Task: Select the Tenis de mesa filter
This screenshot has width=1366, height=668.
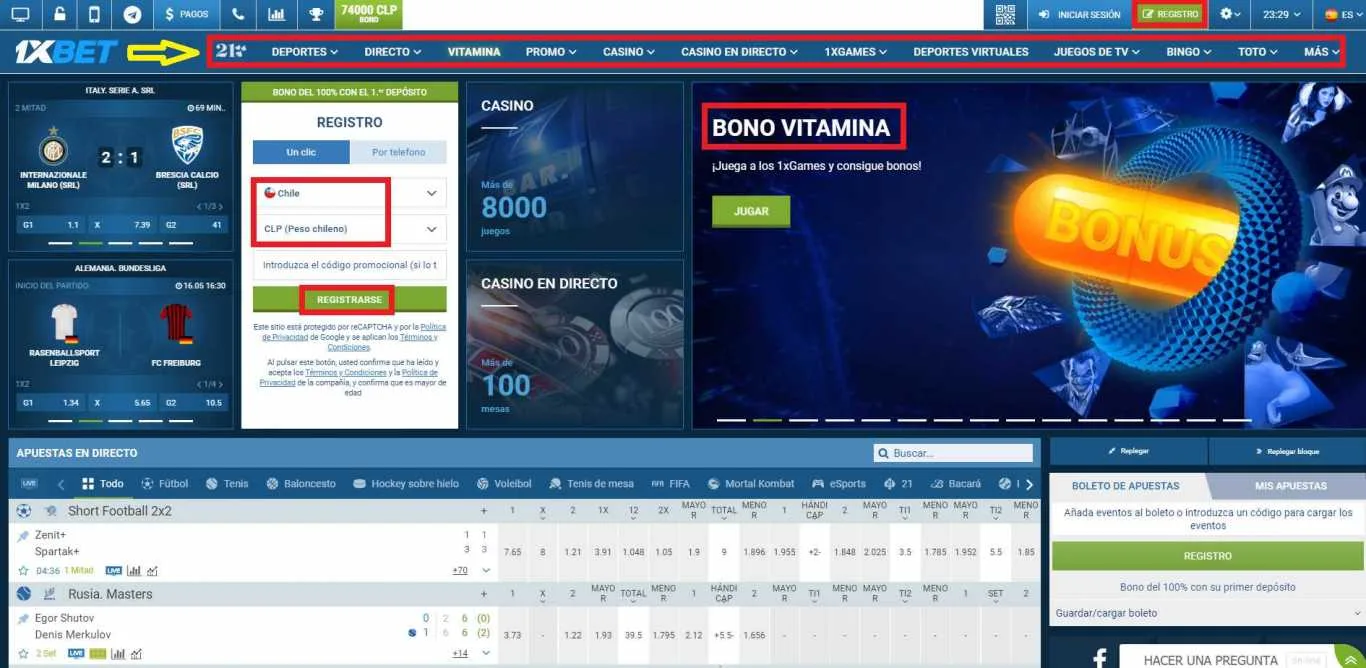Action: pyautogui.click(x=591, y=483)
